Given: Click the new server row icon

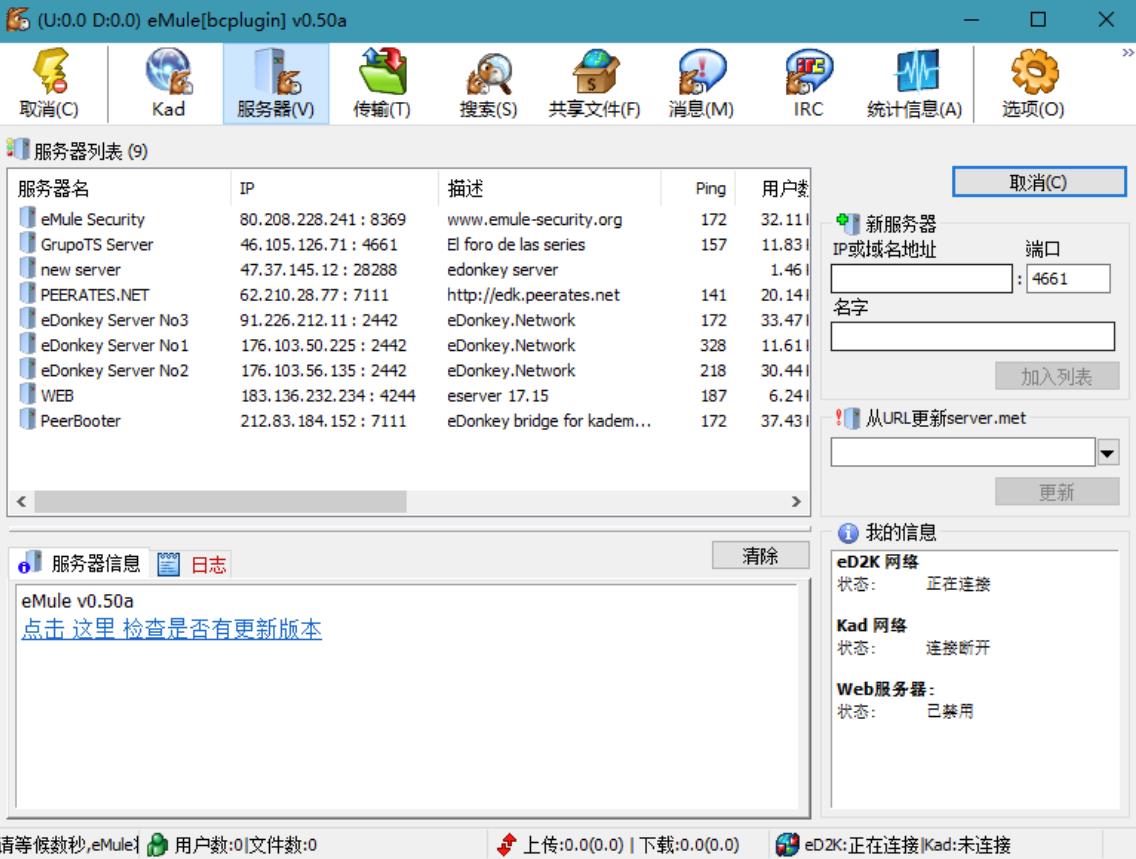Looking at the screenshot, I should pos(28,269).
